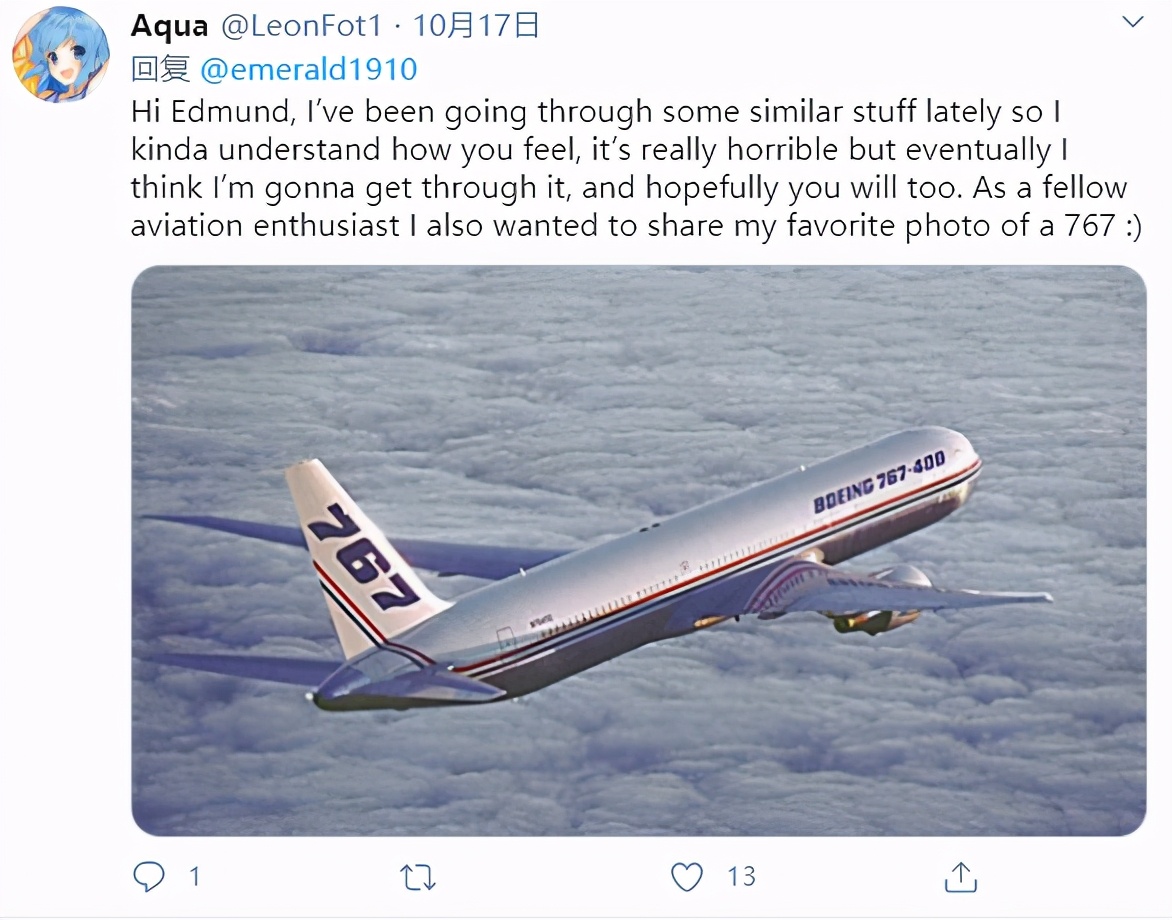Open Aqua's anime profile avatar
This screenshot has height=920, width=1172.
(x=61, y=55)
